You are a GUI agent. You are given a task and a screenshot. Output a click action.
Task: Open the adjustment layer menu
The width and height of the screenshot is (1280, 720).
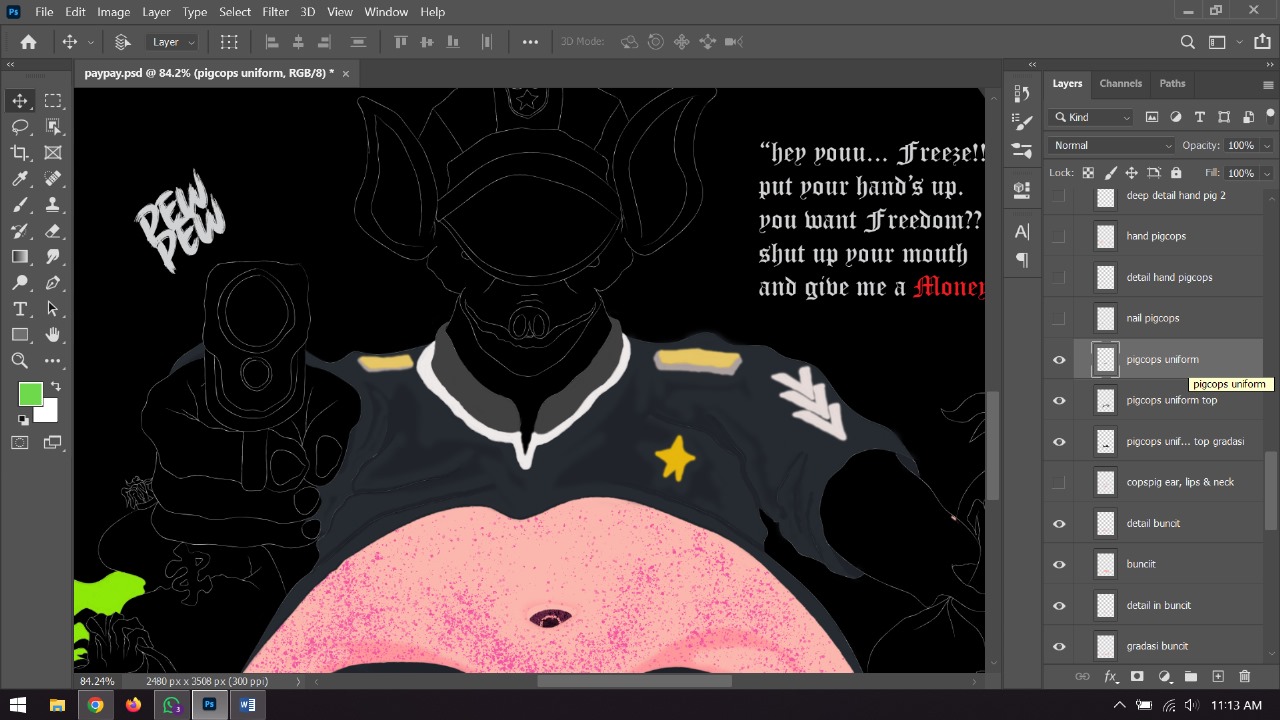point(1164,677)
